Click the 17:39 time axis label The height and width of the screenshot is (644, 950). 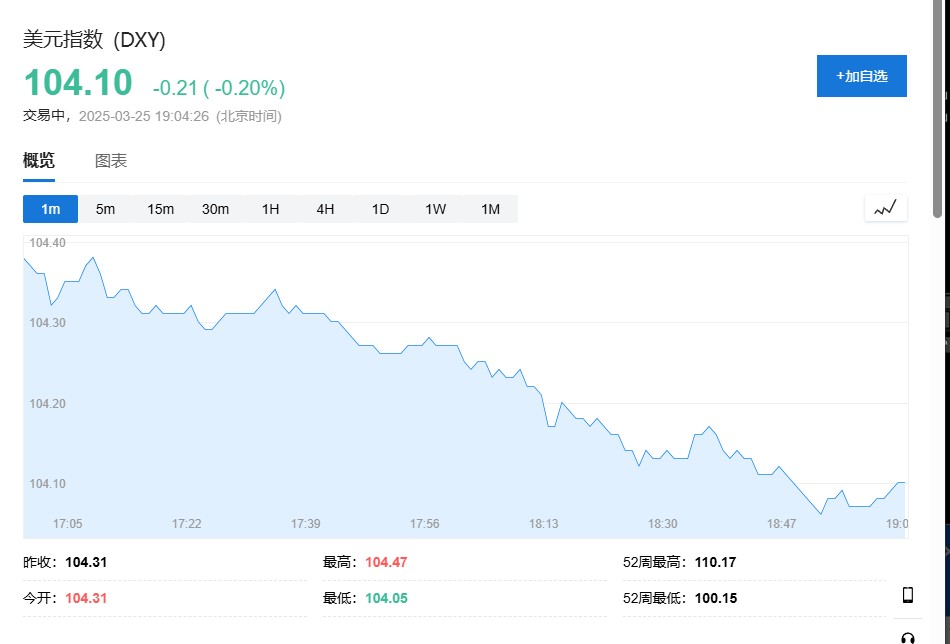(305, 523)
